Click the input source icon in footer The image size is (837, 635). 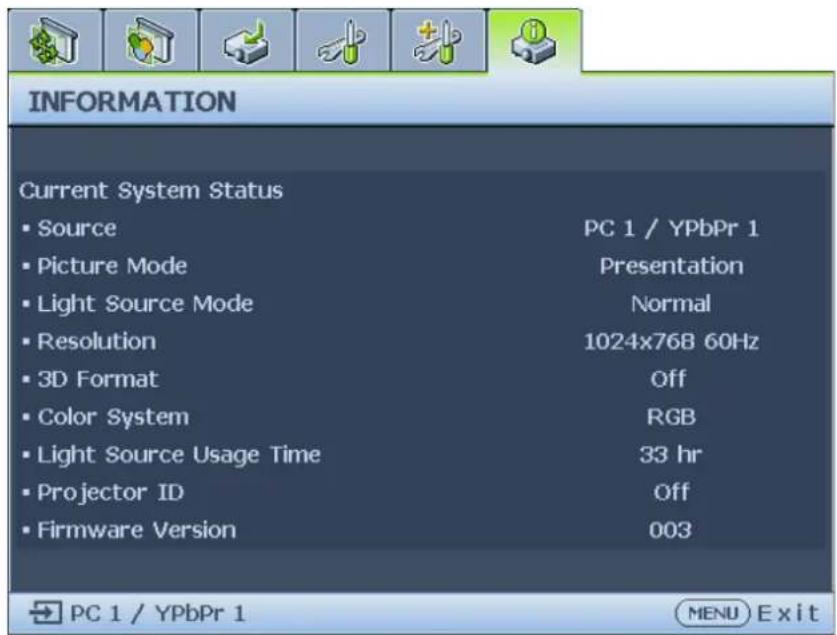pos(45,613)
